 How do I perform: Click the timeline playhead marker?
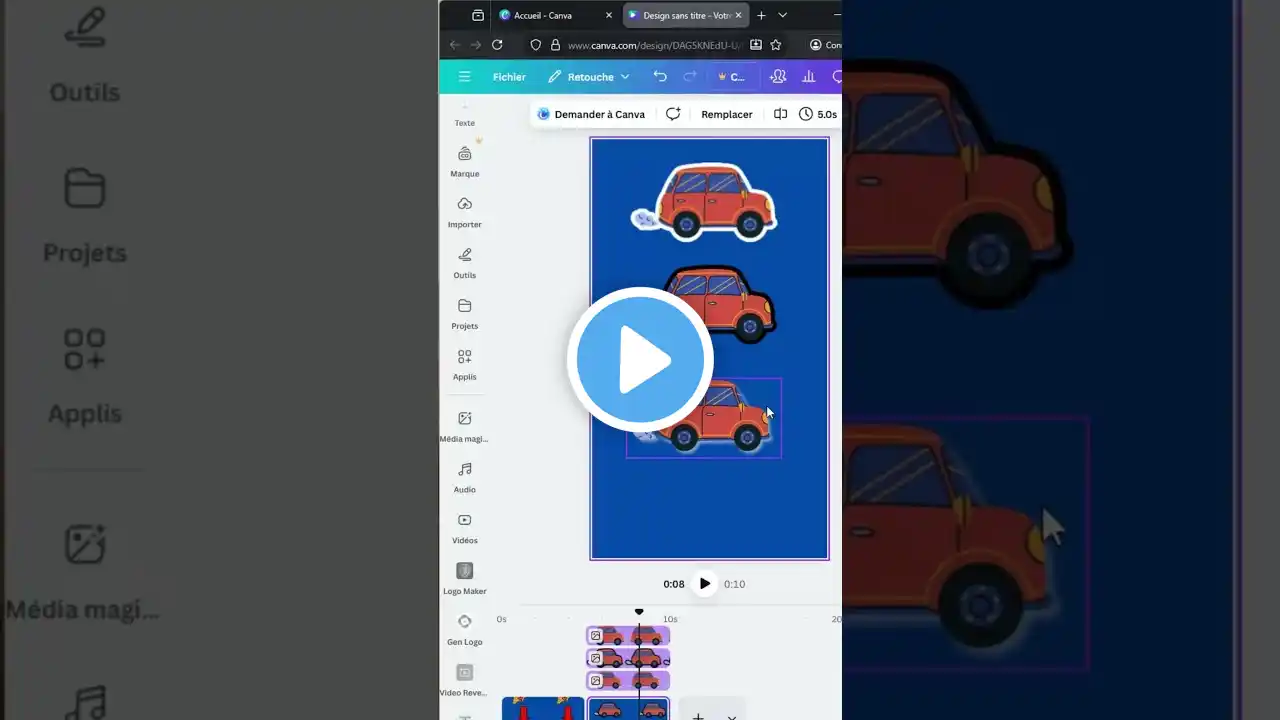(x=639, y=612)
